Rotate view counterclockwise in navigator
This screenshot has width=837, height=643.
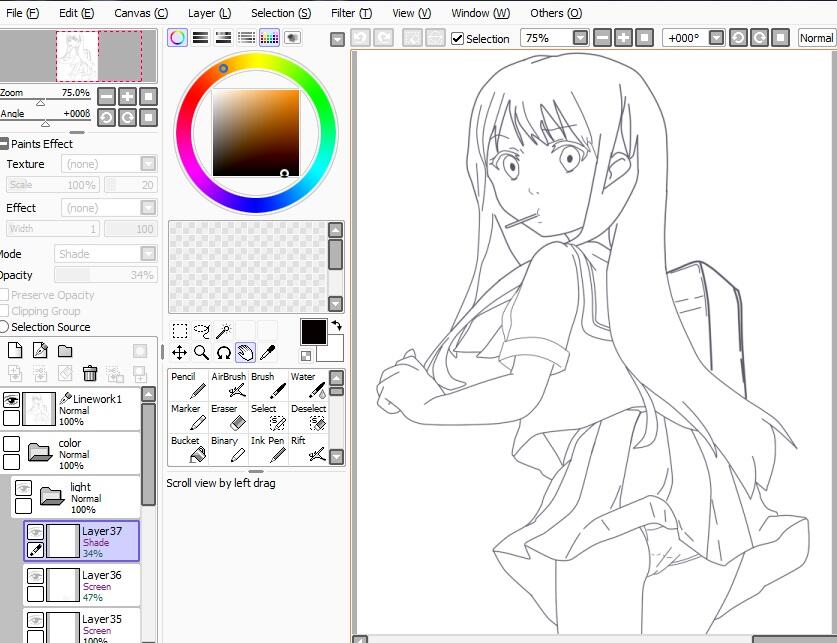click(x=107, y=117)
